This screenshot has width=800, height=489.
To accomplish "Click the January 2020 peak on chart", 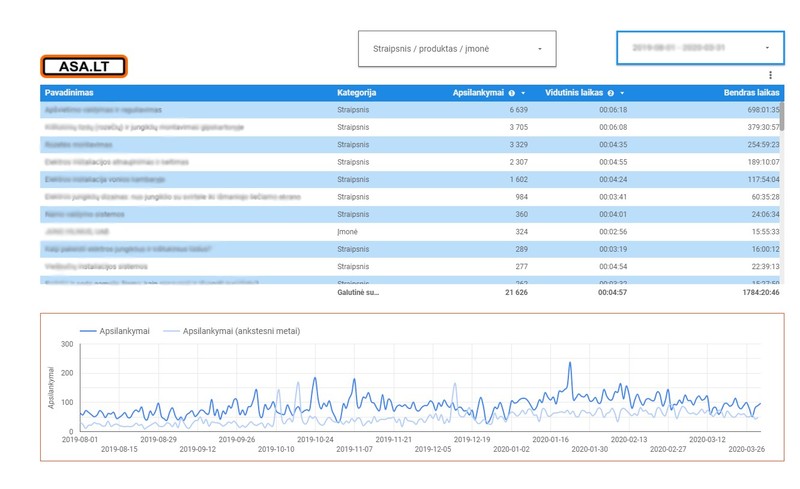I will [x=570, y=363].
